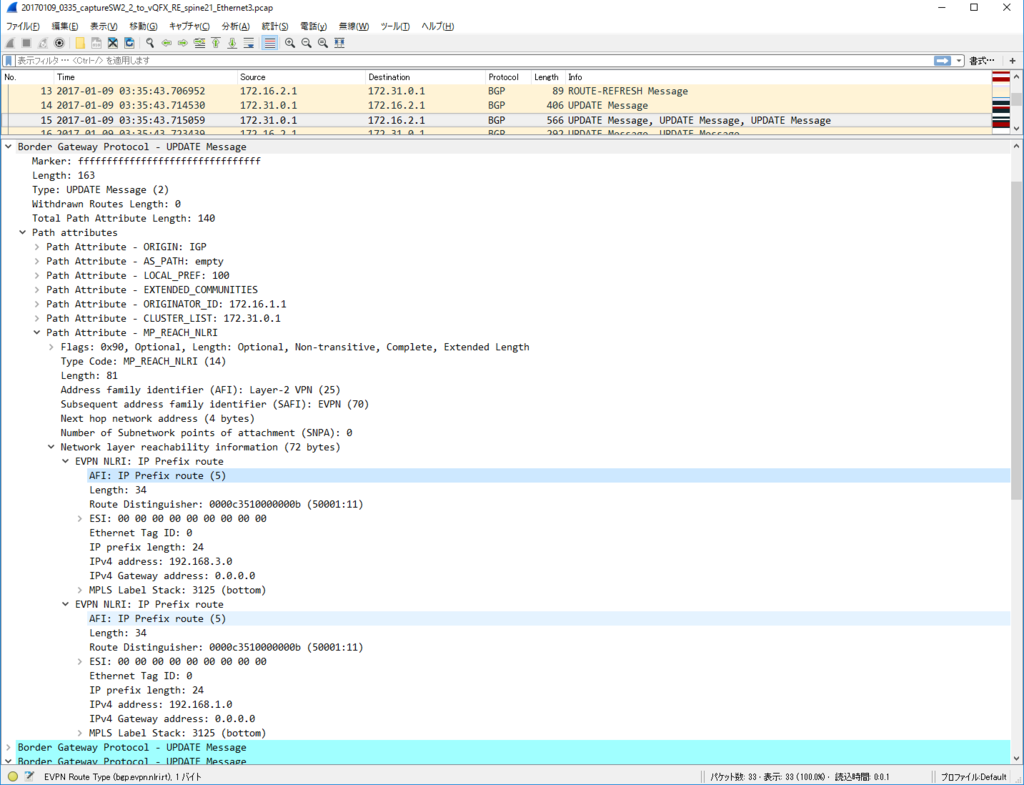Viewport: 1024px width, 785px height.
Task: Open recent display filters dropdown
Action: (x=959, y=61)
